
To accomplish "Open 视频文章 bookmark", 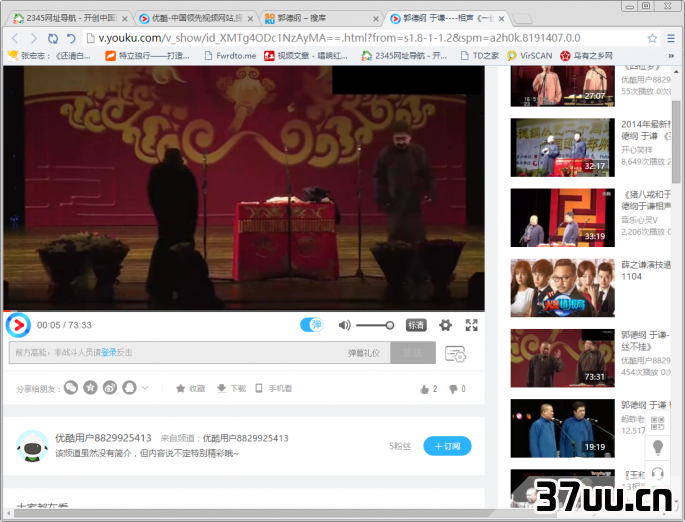I will 306,55.
